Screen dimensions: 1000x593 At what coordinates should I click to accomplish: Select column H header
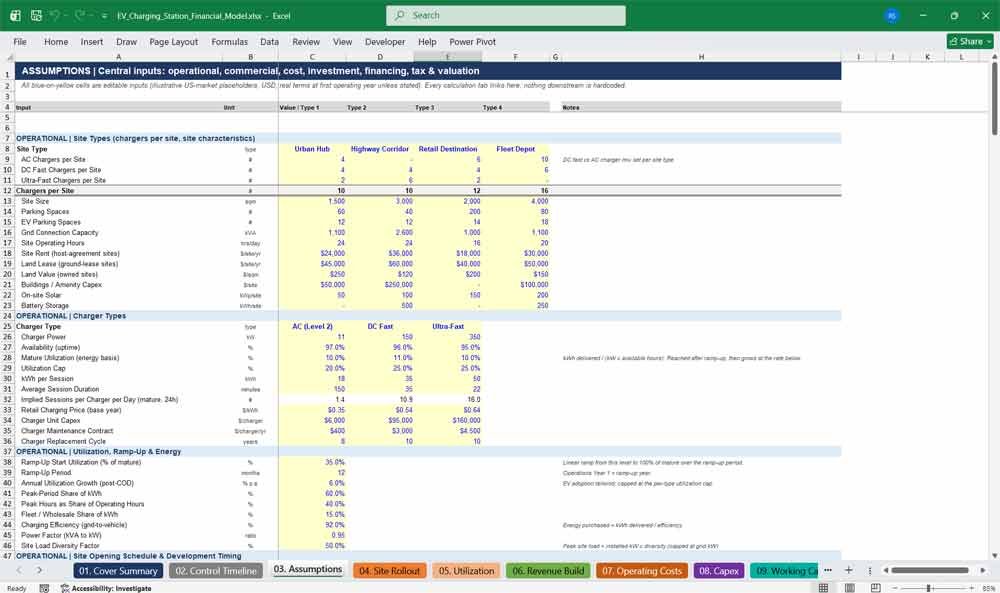pos(701,57)
